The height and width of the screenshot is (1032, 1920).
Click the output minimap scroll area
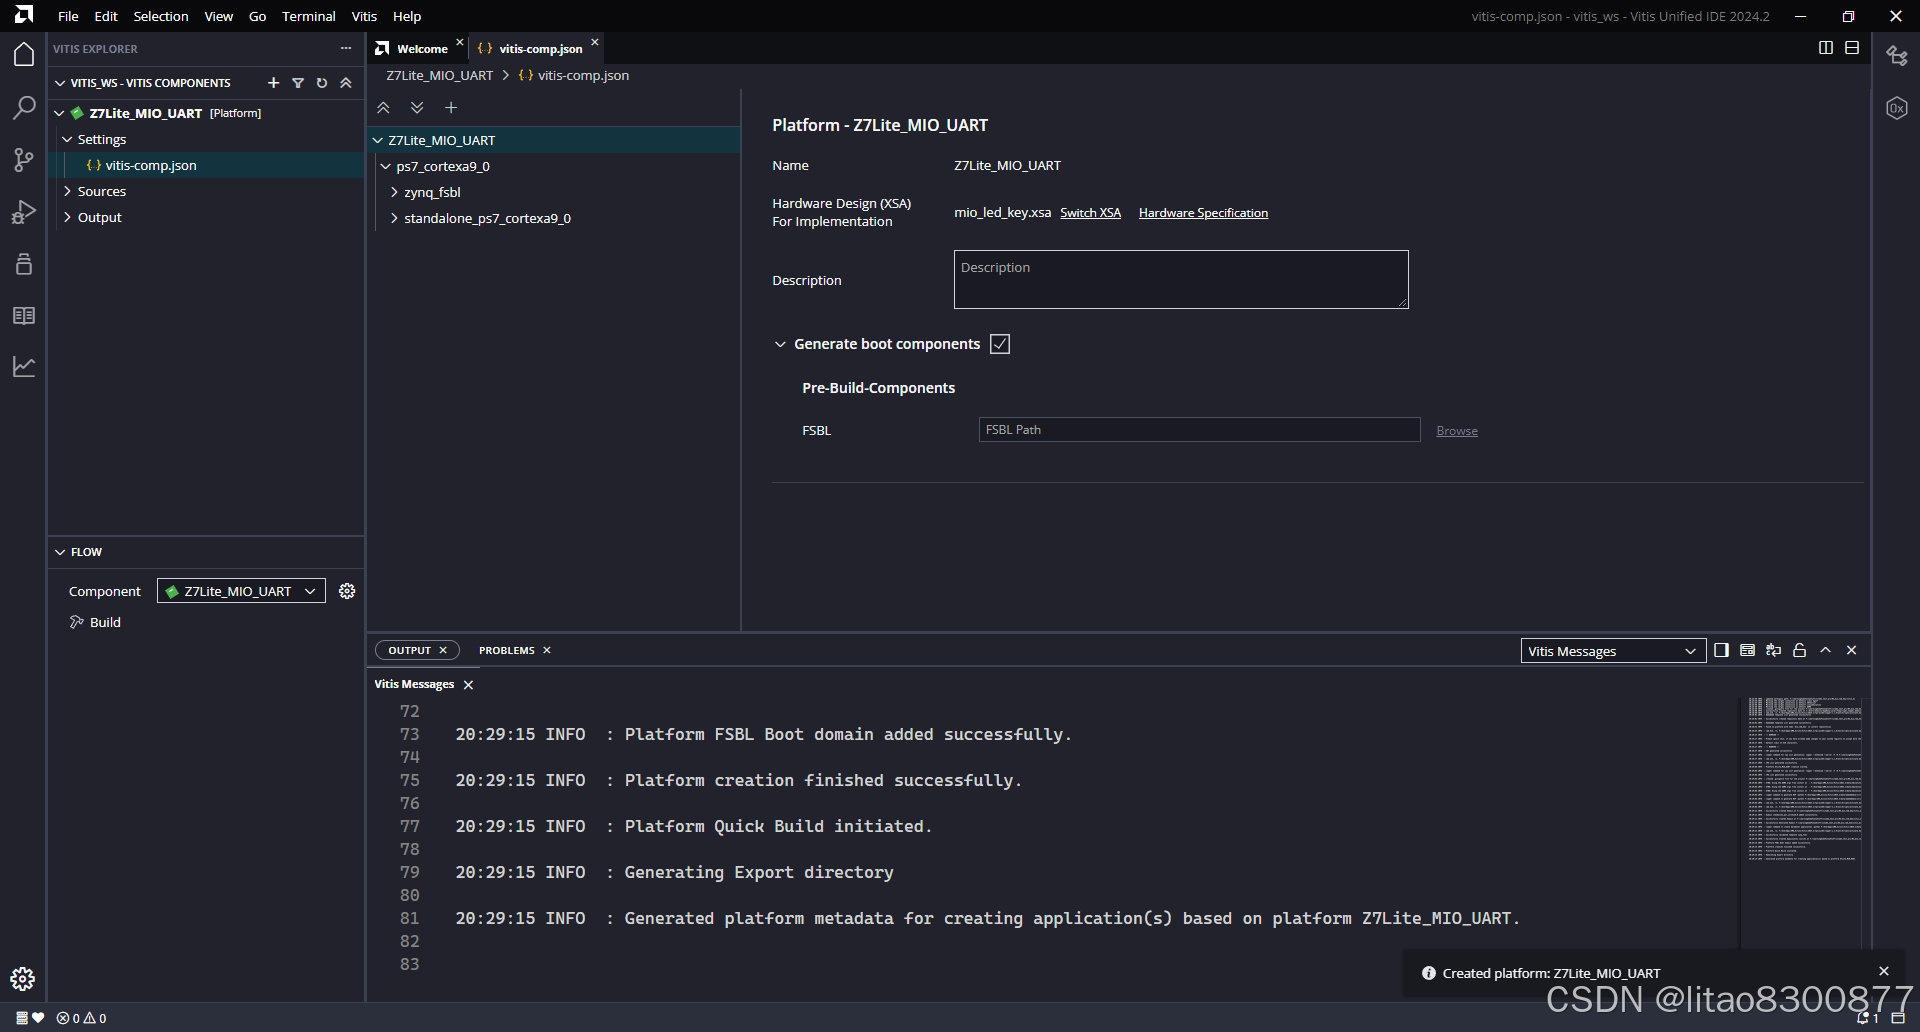tap(1804, 821)
